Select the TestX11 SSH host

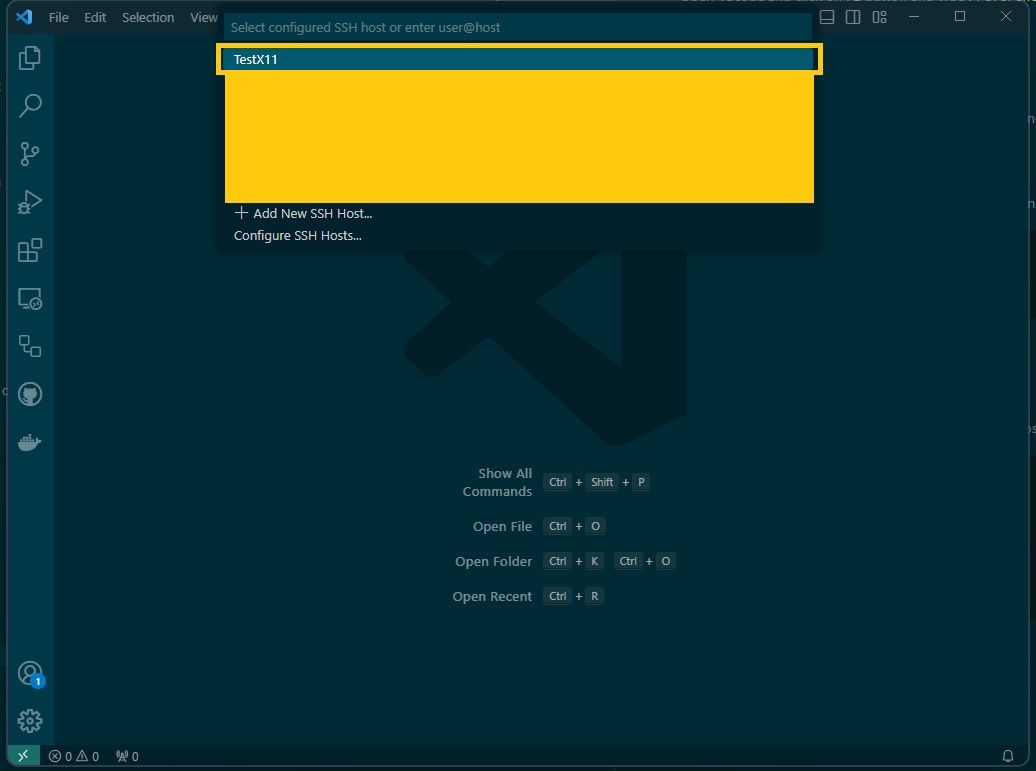(517, 59)
